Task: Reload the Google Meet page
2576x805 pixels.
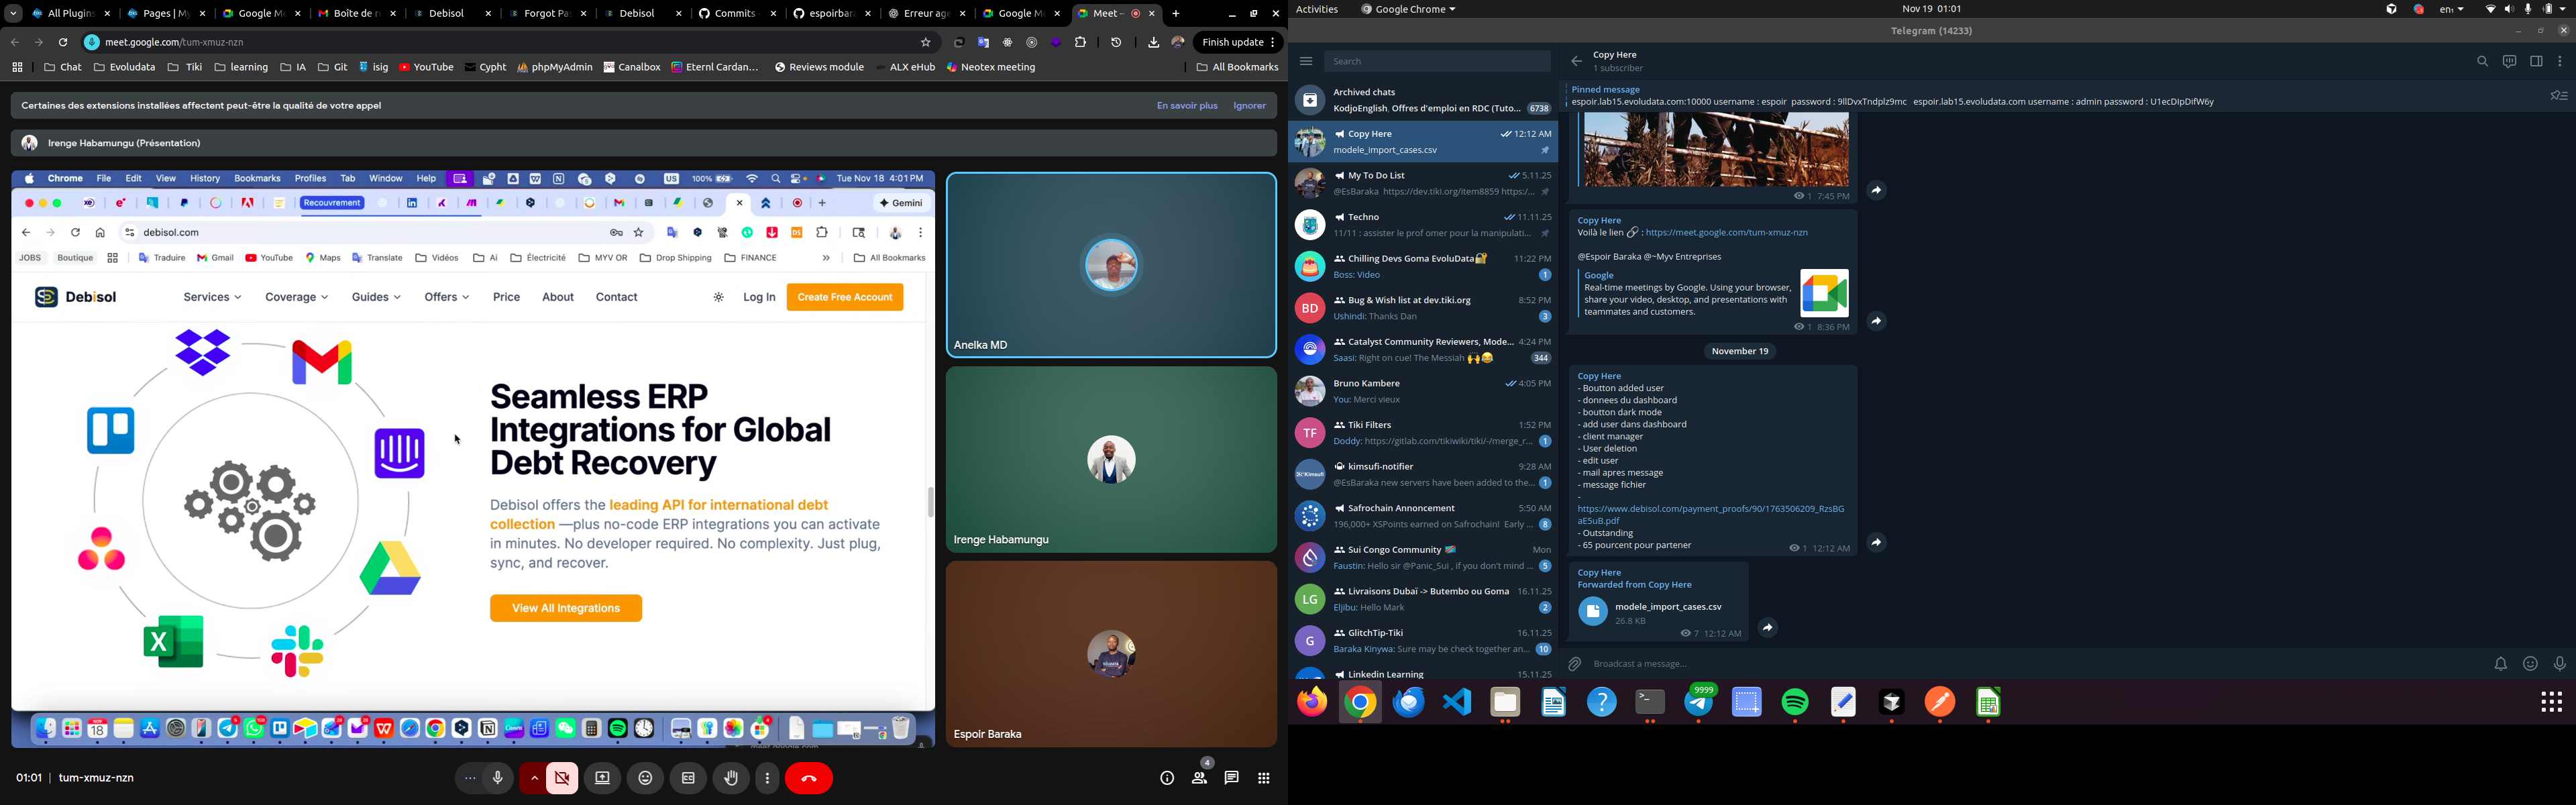Action: pyautogui.click(x=63, y=43)
